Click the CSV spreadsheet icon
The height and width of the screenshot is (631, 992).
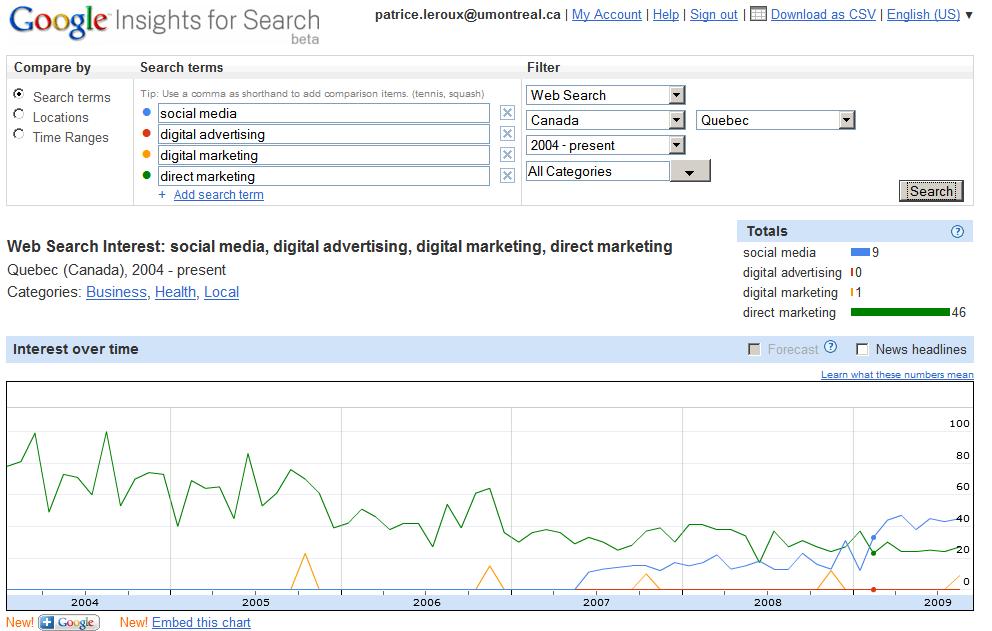(758, 14)
